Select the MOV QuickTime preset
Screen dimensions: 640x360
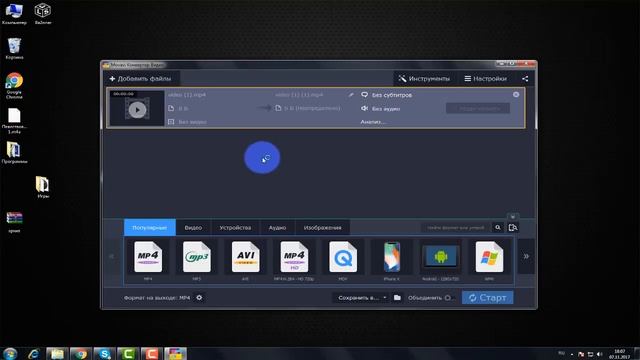coord(343,260)
